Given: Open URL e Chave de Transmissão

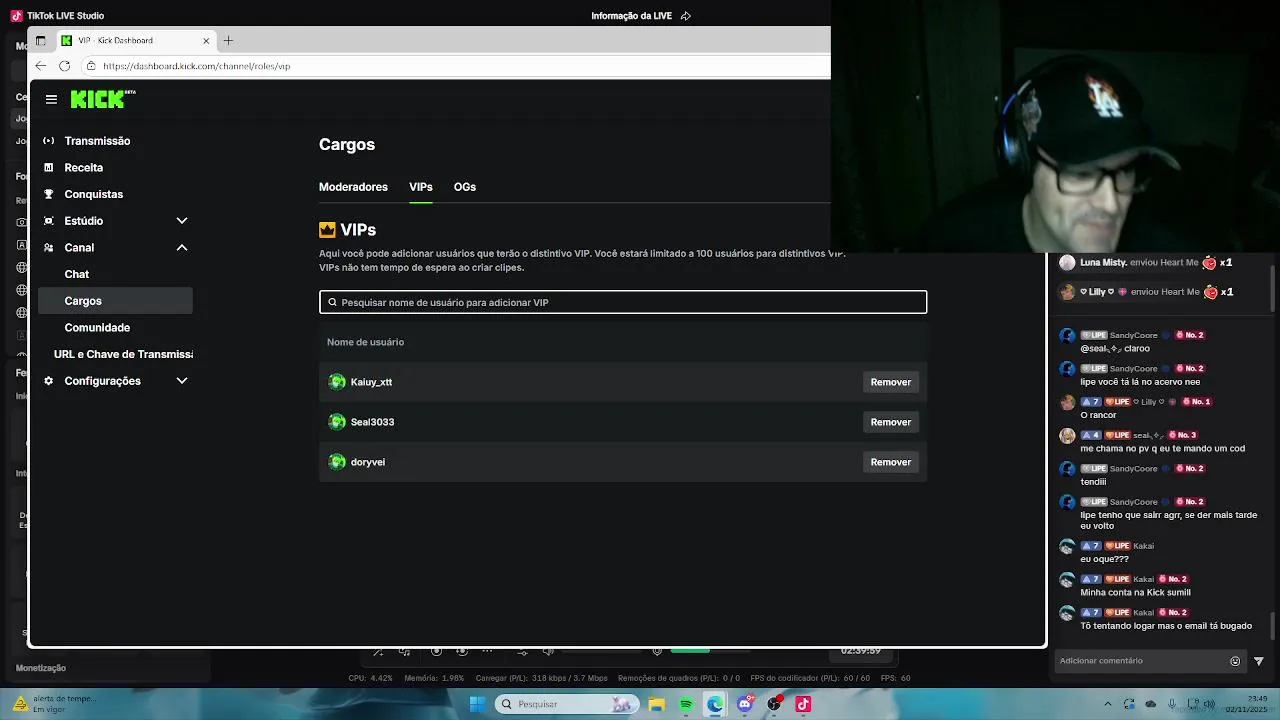Looking at the screenshot, I should click(123, 354).
